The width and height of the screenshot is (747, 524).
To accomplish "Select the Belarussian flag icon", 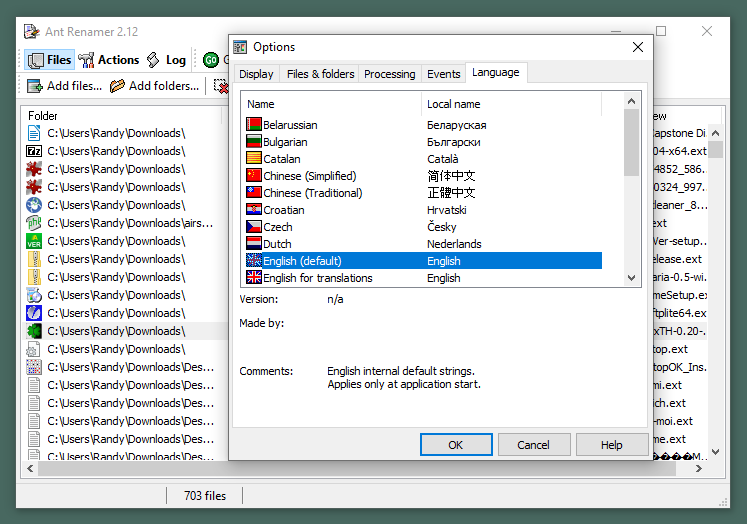I will [253, 124].
